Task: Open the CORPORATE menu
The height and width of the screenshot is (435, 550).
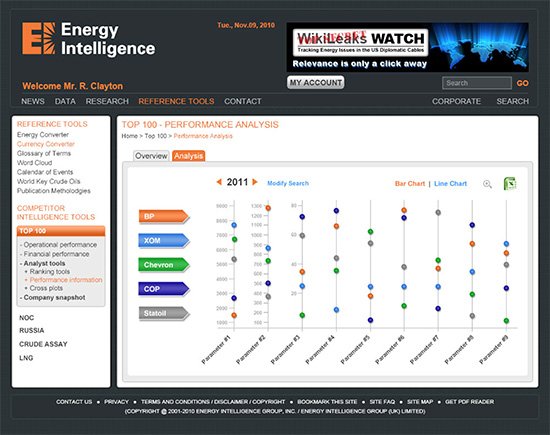Action: tap(456, 101)
